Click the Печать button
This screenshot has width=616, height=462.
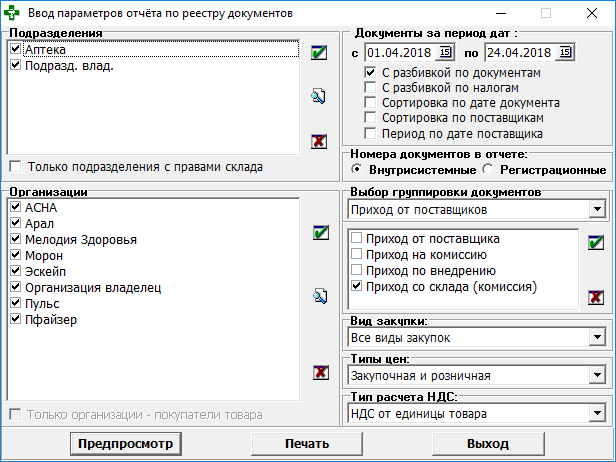[307, 444]
